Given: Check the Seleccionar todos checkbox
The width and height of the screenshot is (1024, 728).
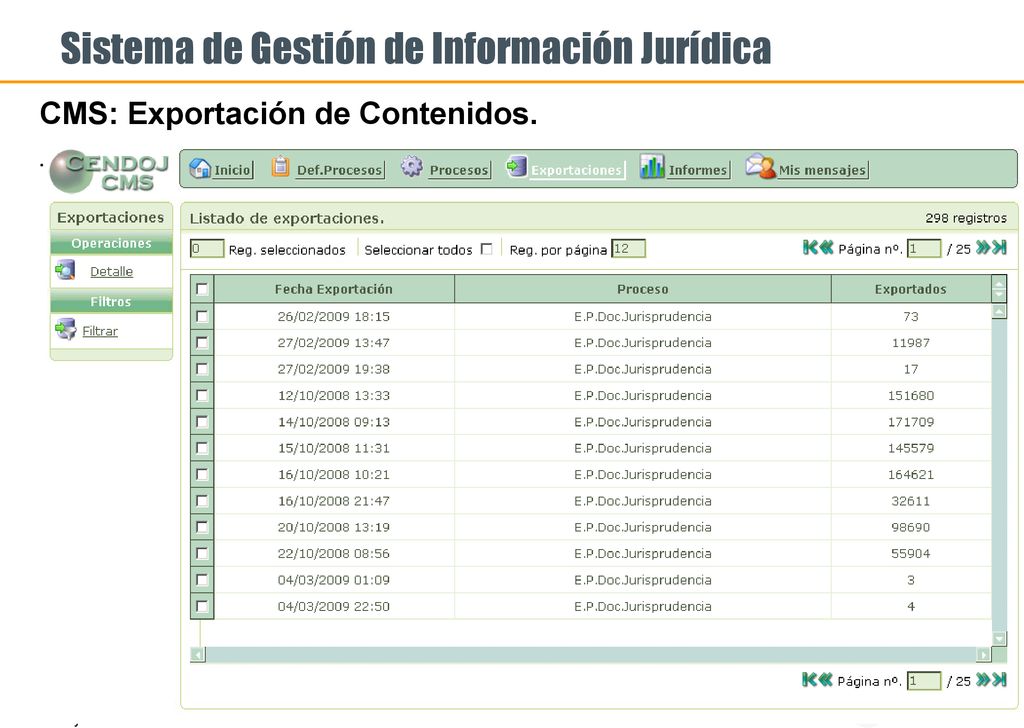Looking at the screenshot, I should [x=487, y=249].
